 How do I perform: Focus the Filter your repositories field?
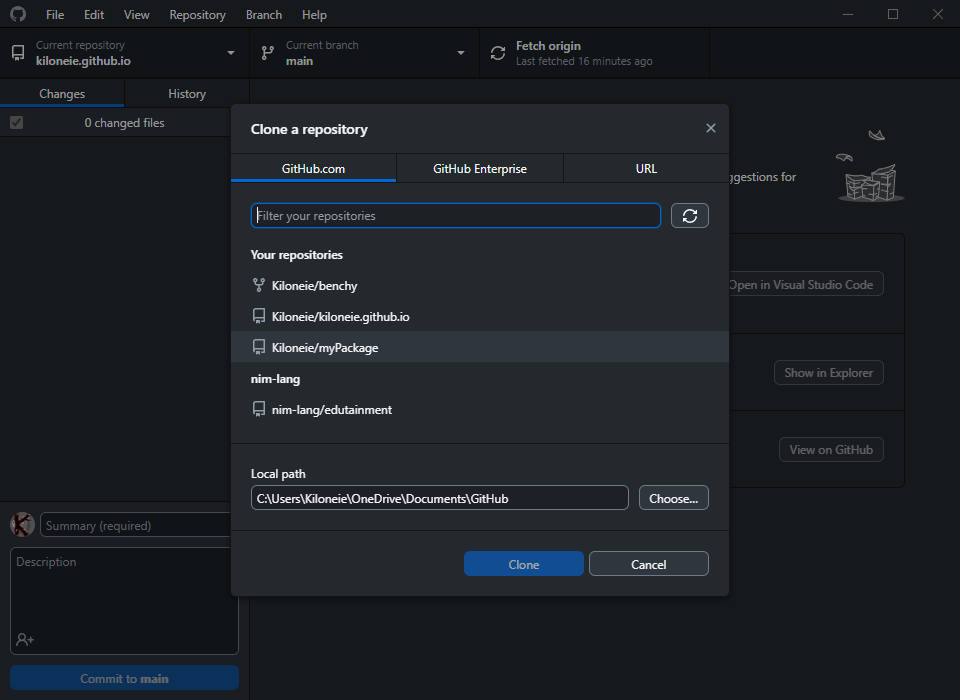point(456,216)
